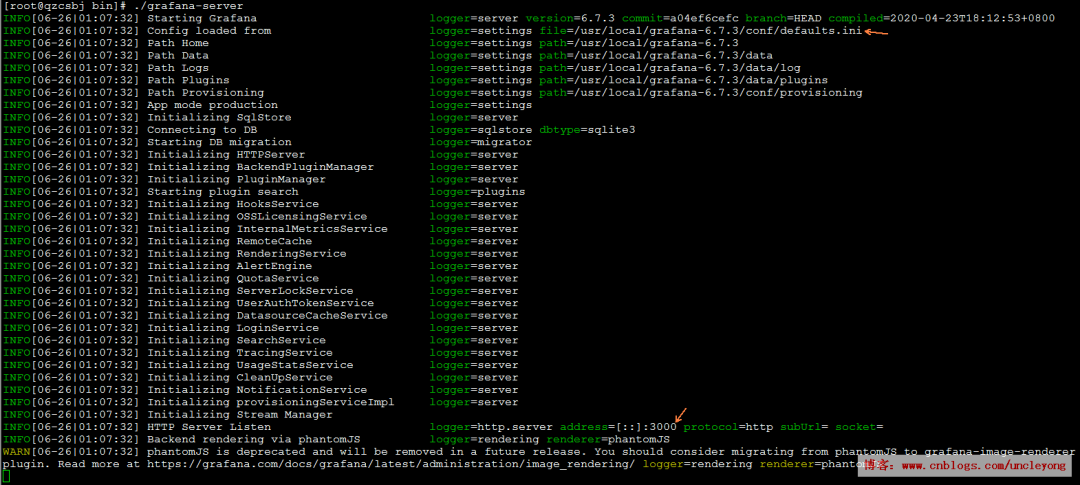Select the logger=plugins entry

tap(477, 192)
